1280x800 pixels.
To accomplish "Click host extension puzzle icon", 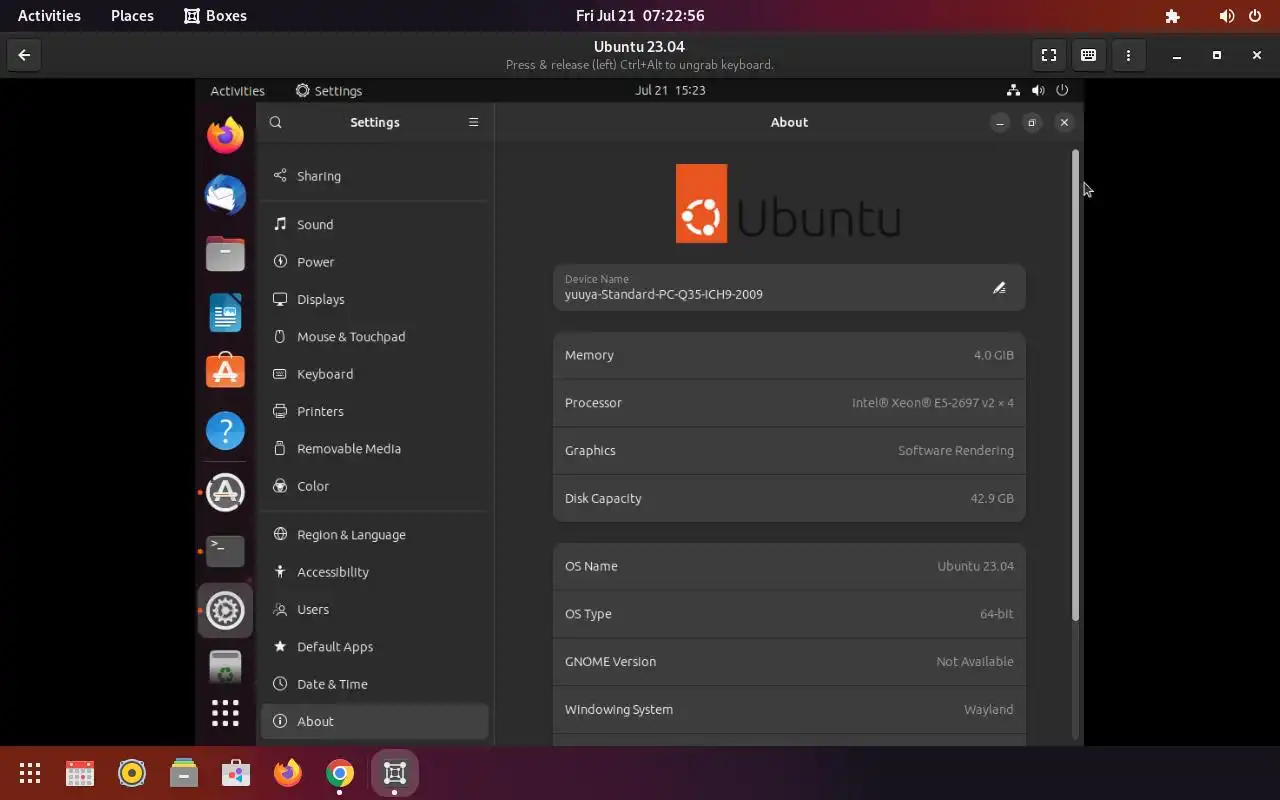I will tap(1173, 16).
